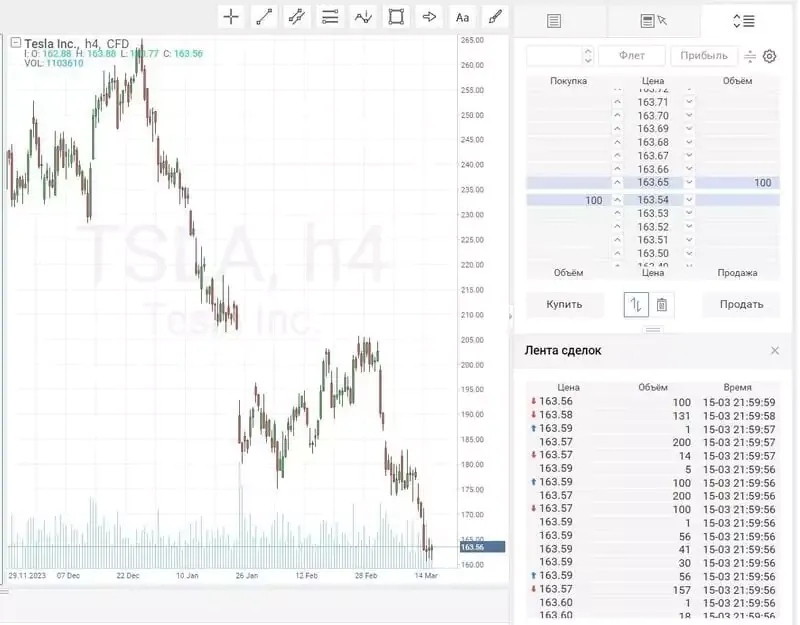Switch to the order book tab
Viewport: 800px width, 625px height.
click(x=744, y=21)
